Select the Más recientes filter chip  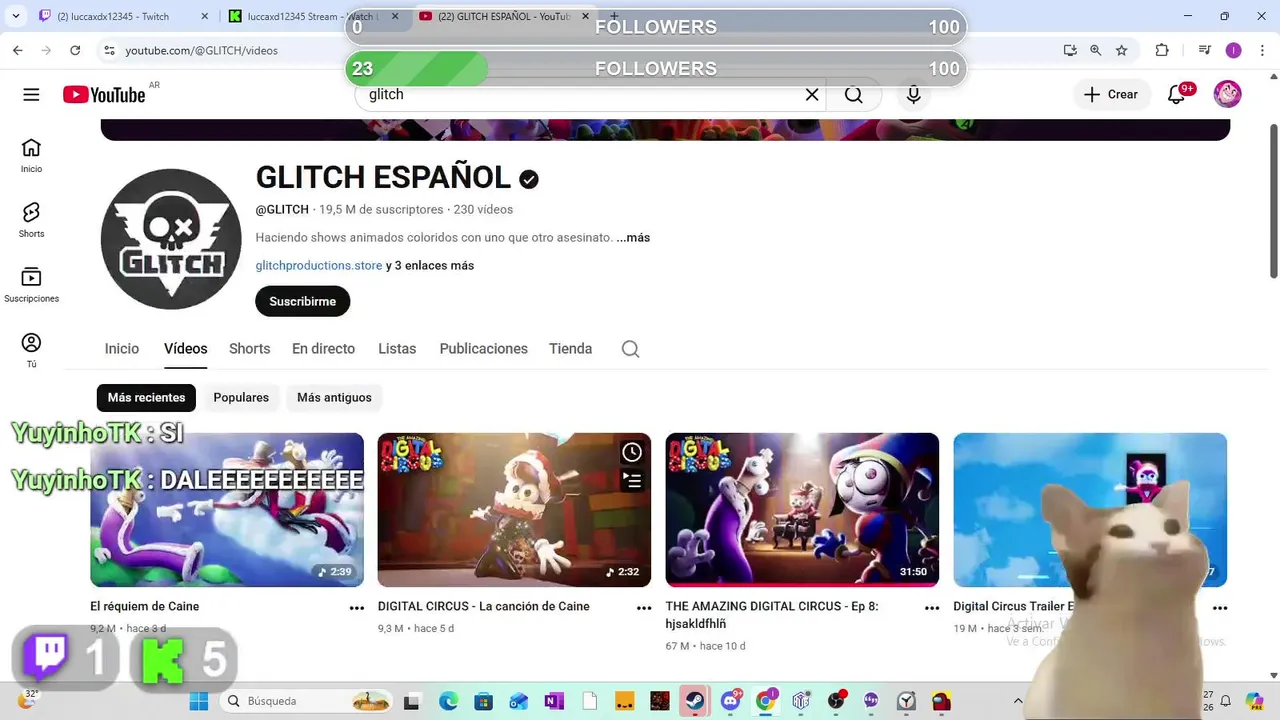point(146,397)
